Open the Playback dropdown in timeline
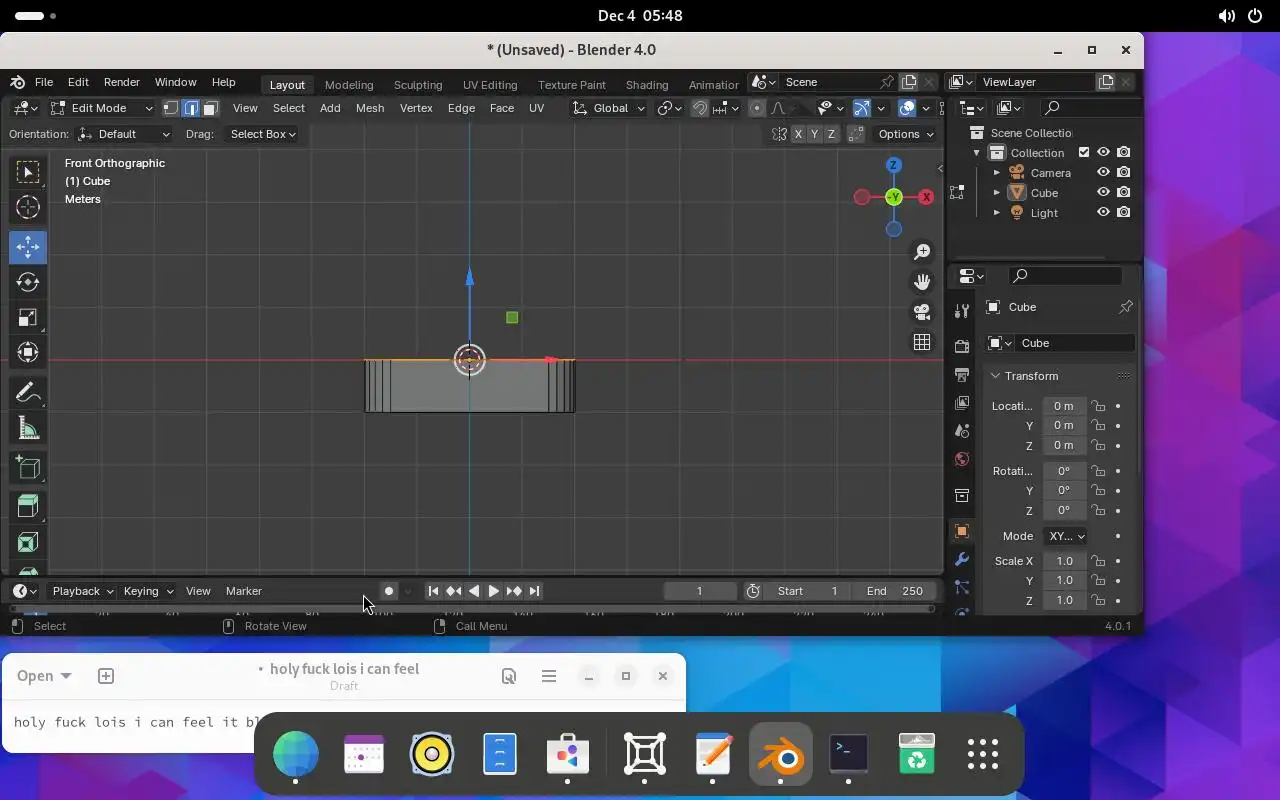This screenshot has height=800, width=1280. (82, 591)
